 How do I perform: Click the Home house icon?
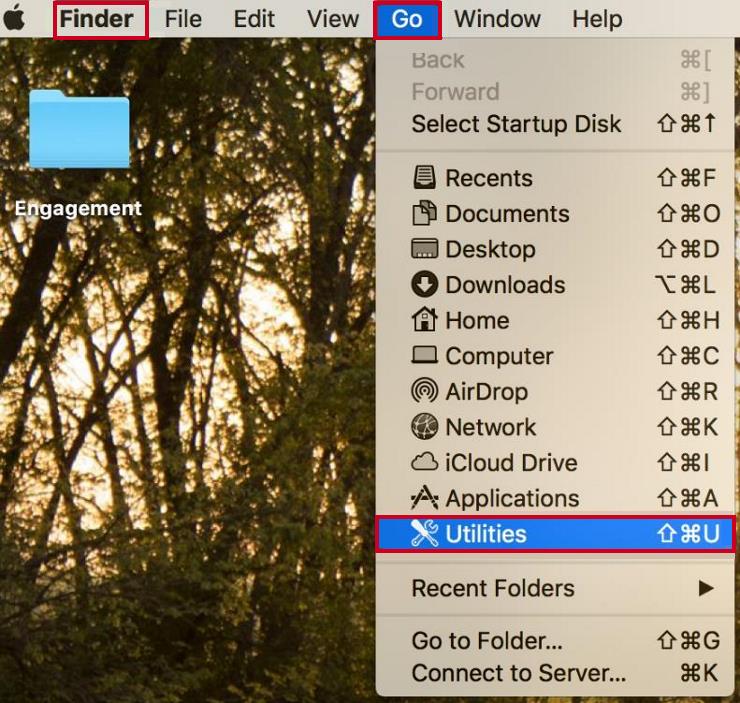(x=424, y=319)
